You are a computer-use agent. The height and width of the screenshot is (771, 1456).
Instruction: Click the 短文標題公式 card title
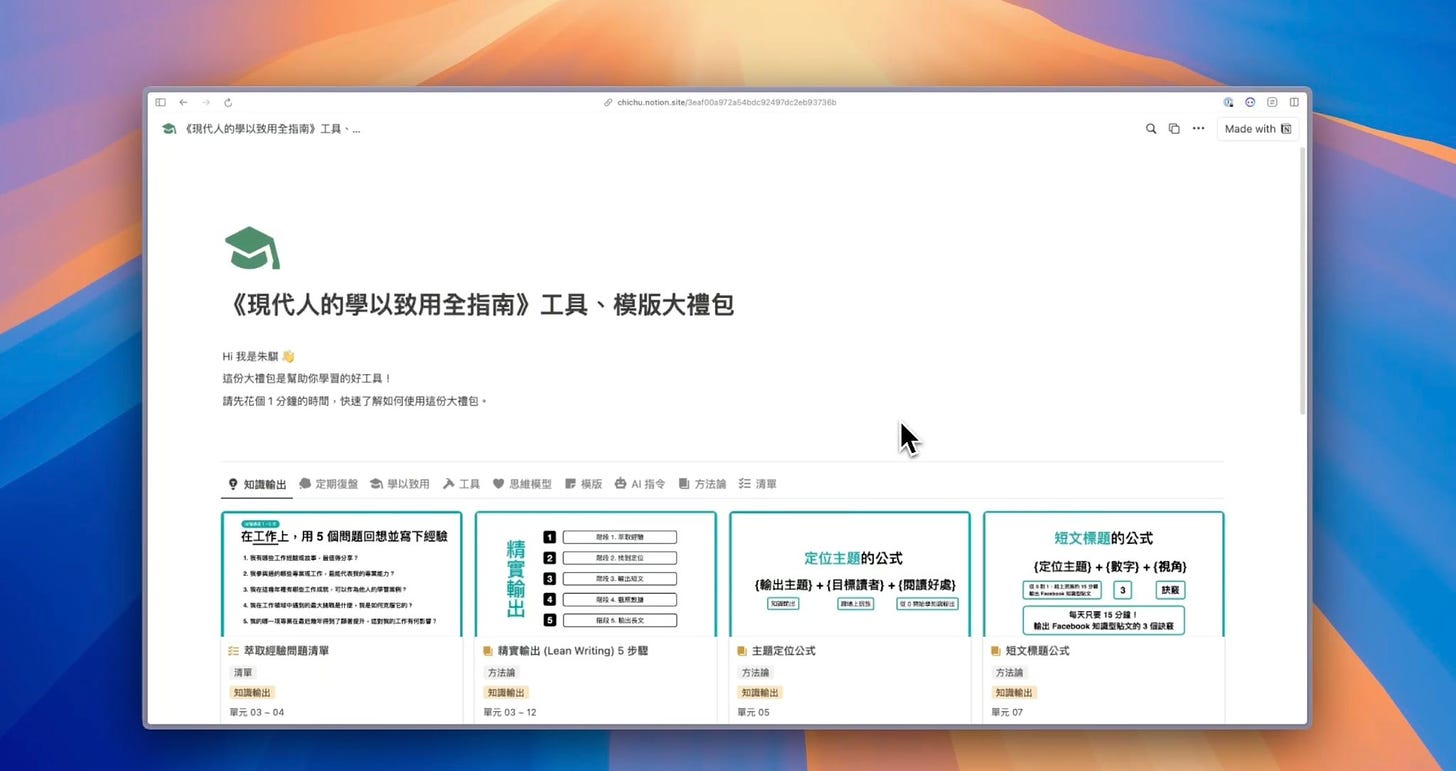1038,651
